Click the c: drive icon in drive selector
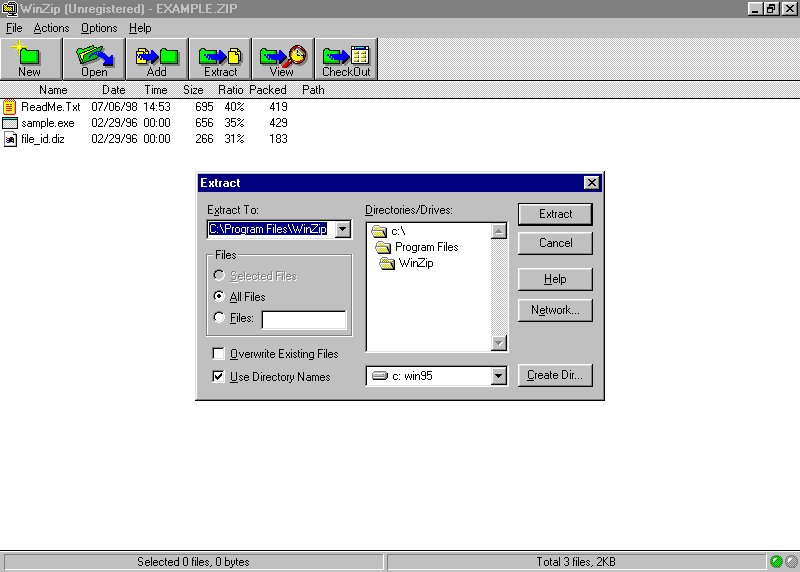This screenshot has height=572, width=800. point(380,376)
